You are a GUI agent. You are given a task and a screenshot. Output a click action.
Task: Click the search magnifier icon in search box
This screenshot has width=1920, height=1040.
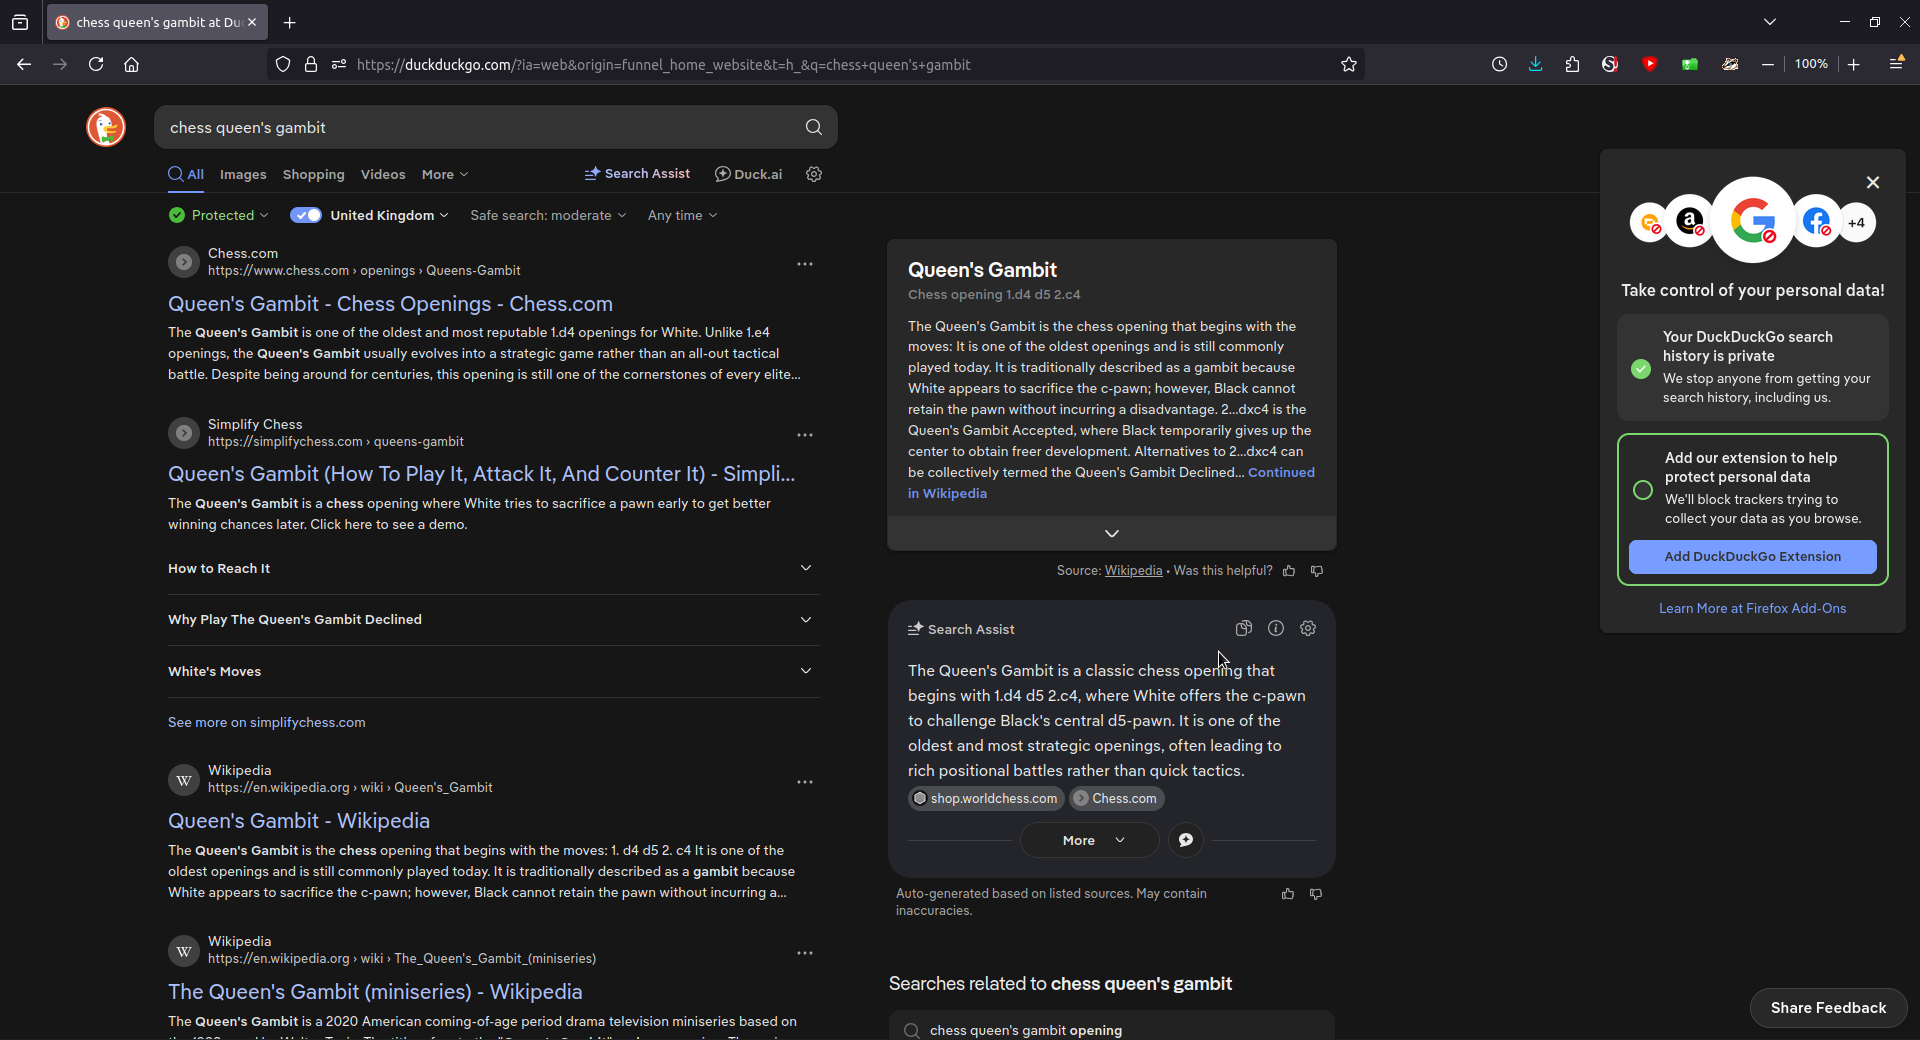click(814, 127)
